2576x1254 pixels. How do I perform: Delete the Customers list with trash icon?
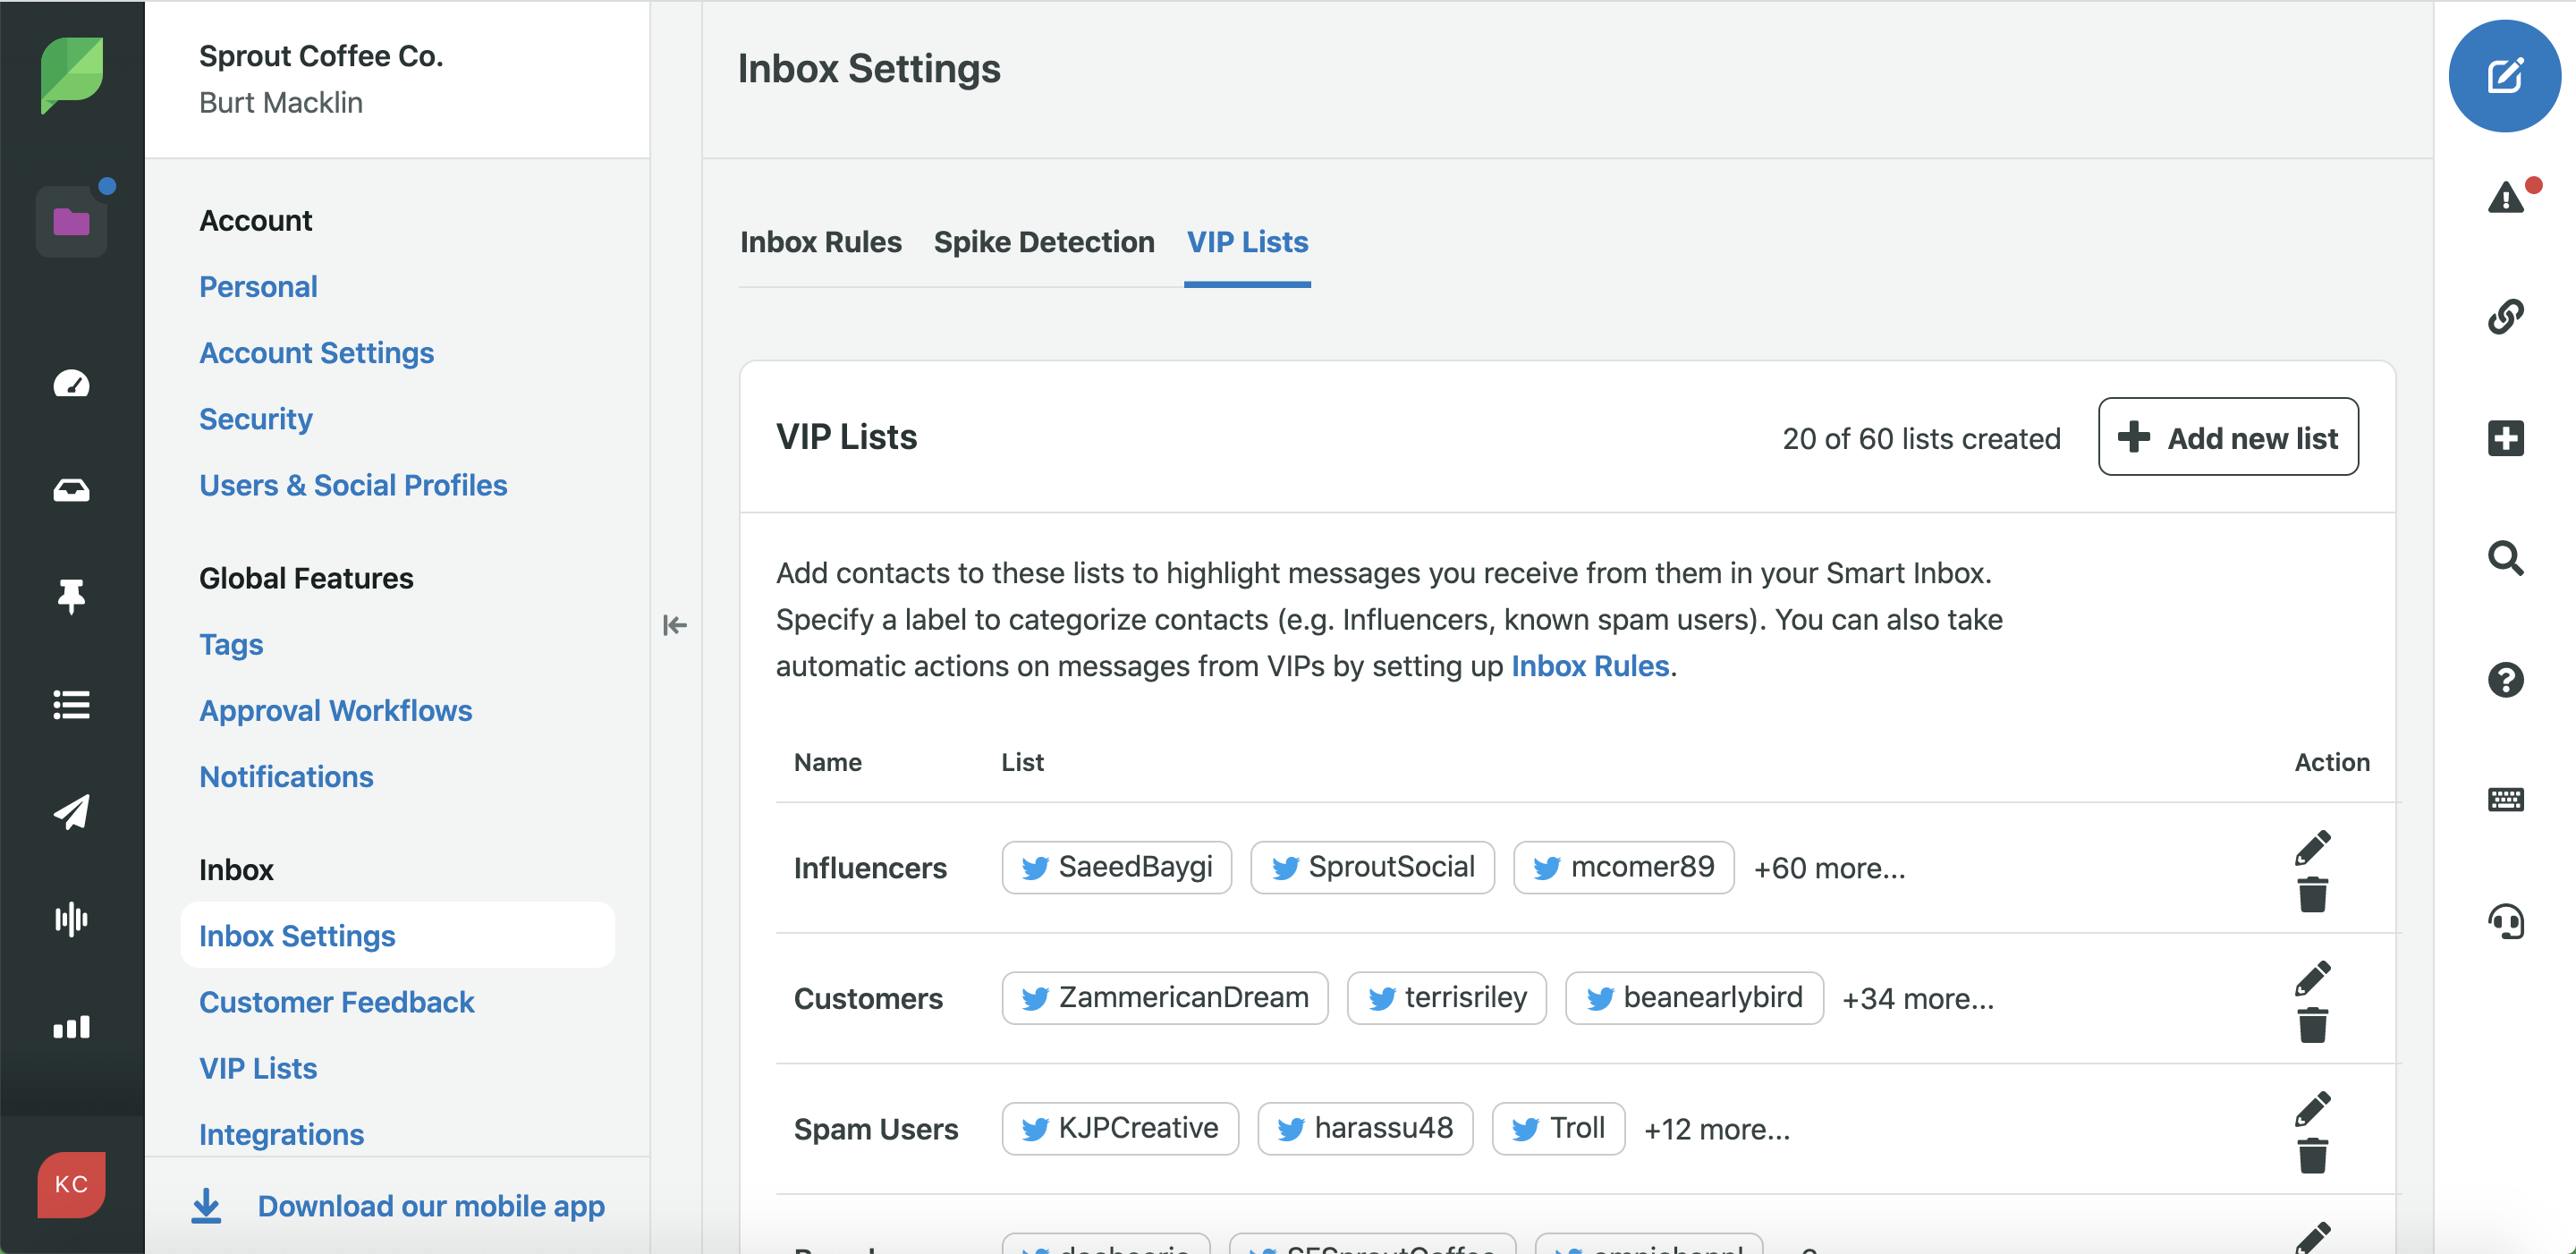(x=2312, y=1025)
